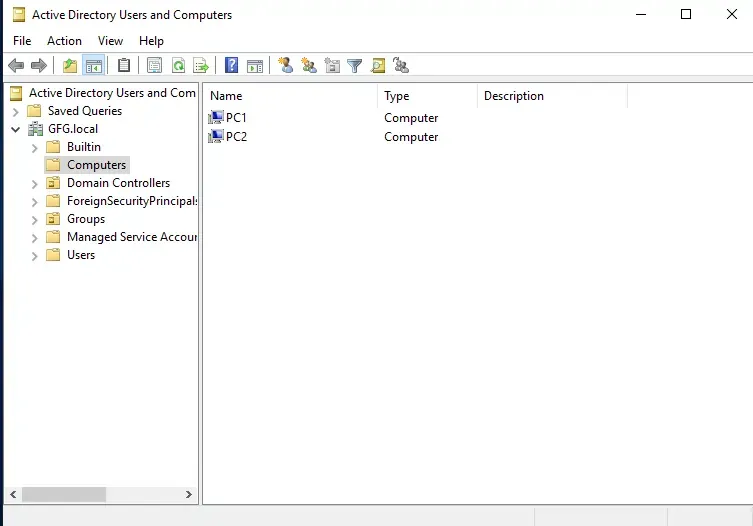
Task: Select the Builtin tree item
Action: click(84, 147)
